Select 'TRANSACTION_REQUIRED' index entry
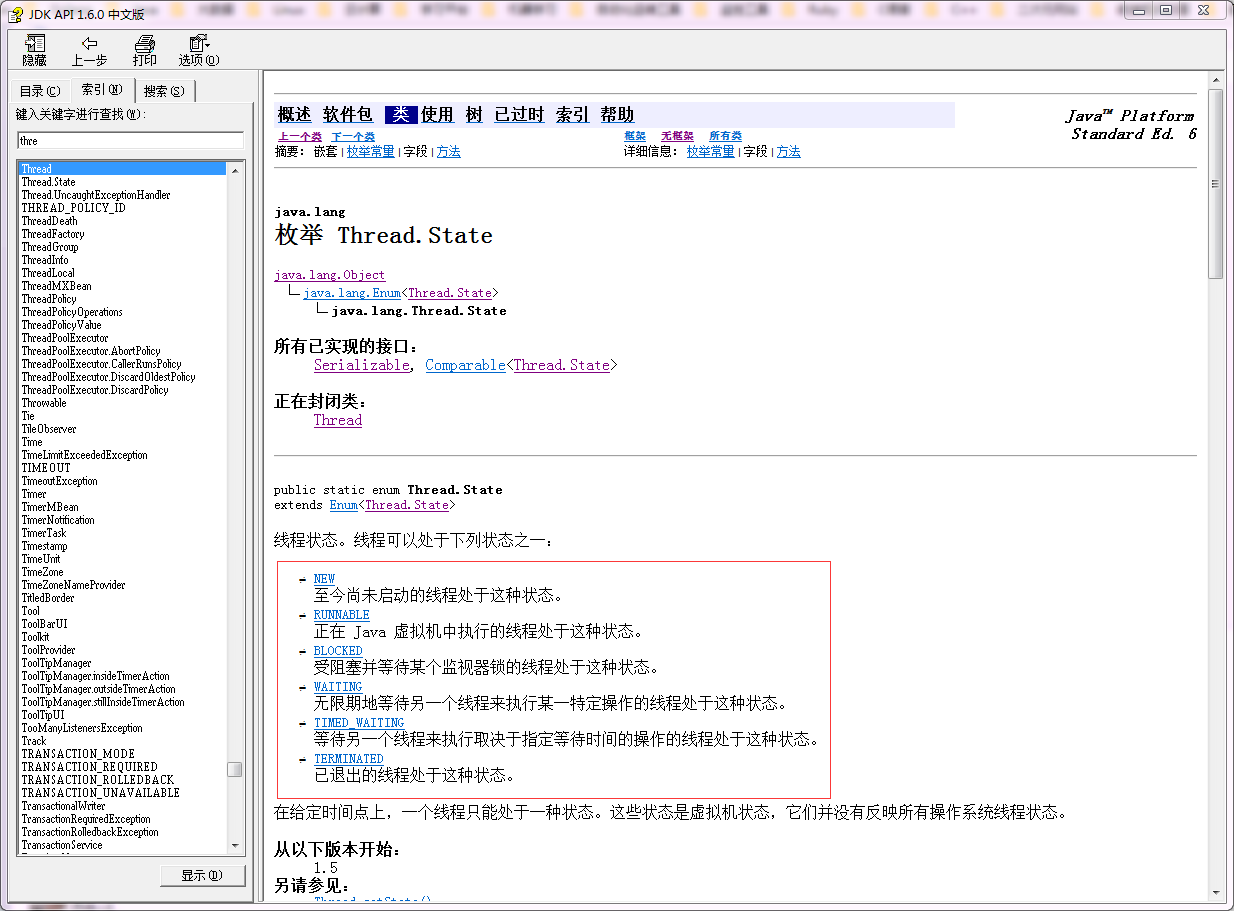 [x=90, y=767]
